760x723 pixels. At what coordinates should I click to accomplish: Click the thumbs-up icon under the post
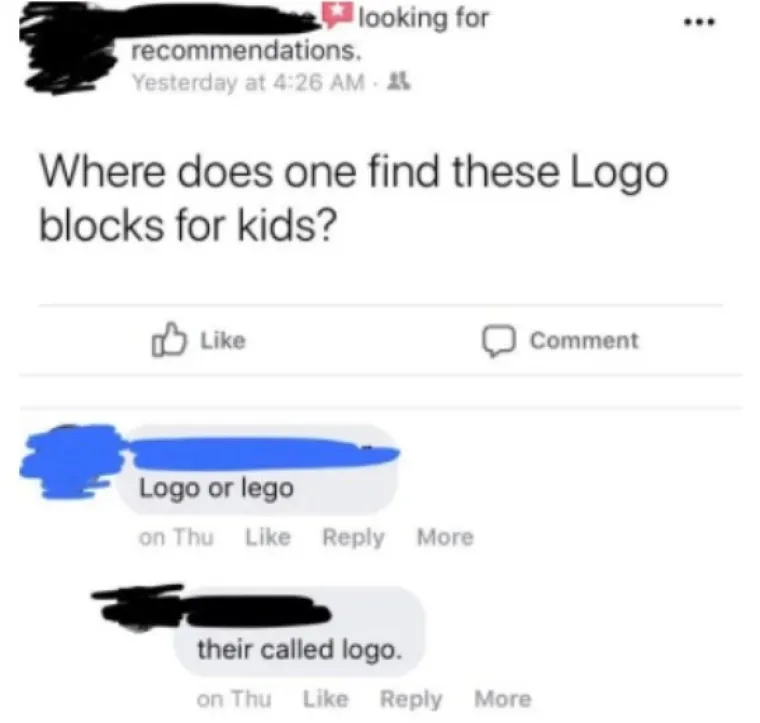(x=168, y=339)
